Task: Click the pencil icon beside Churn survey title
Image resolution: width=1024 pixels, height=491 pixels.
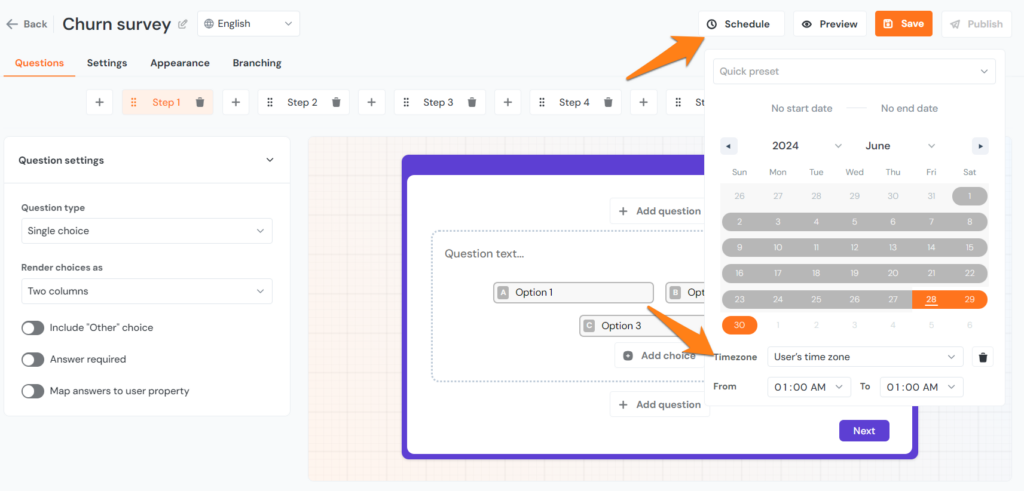Action: click(182, 24)
